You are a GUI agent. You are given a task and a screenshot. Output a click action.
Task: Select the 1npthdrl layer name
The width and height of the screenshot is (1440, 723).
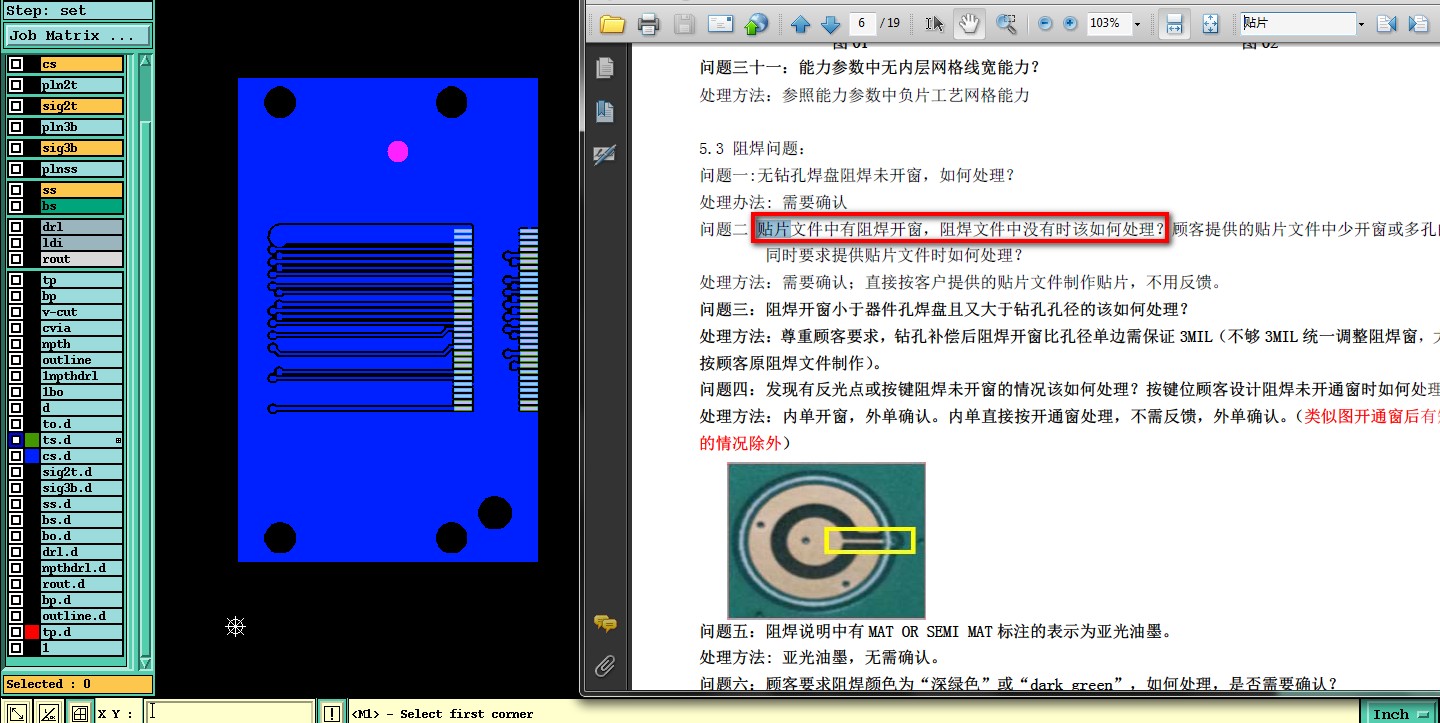(x=82, y=376)
